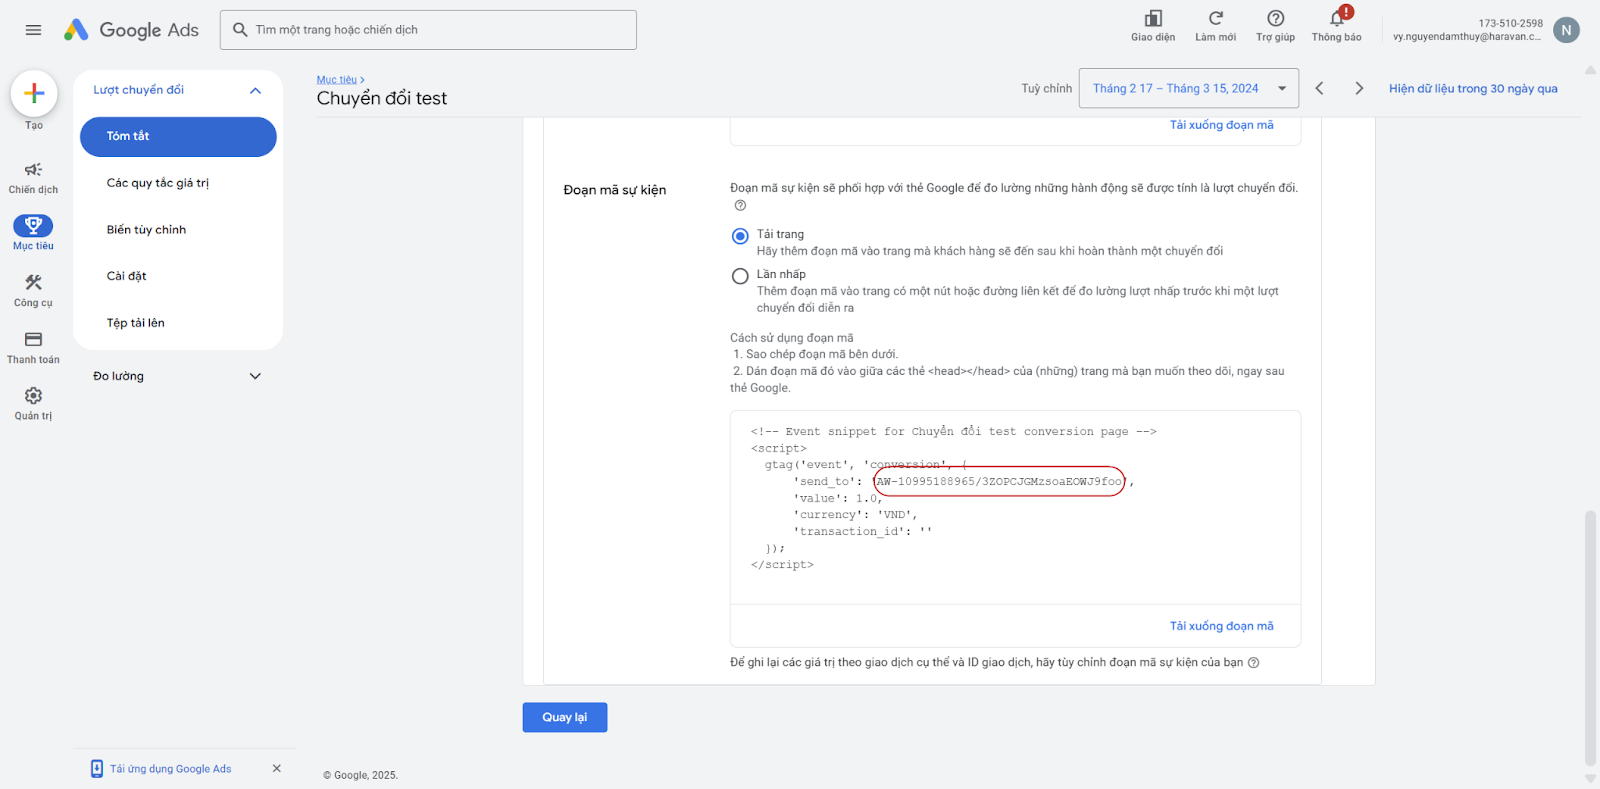Open Chiến dịch campaigns icon

click(x=33, y=170)
